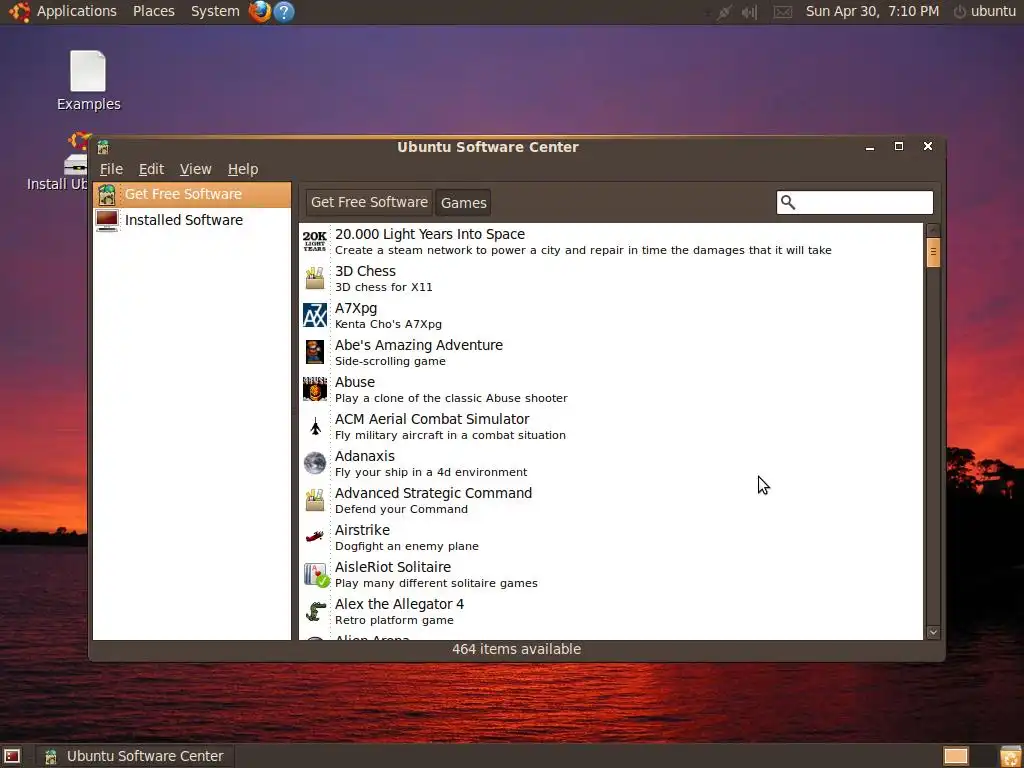
Task: Click the Get Free Software sidebar icon
Action: (106, 195)
